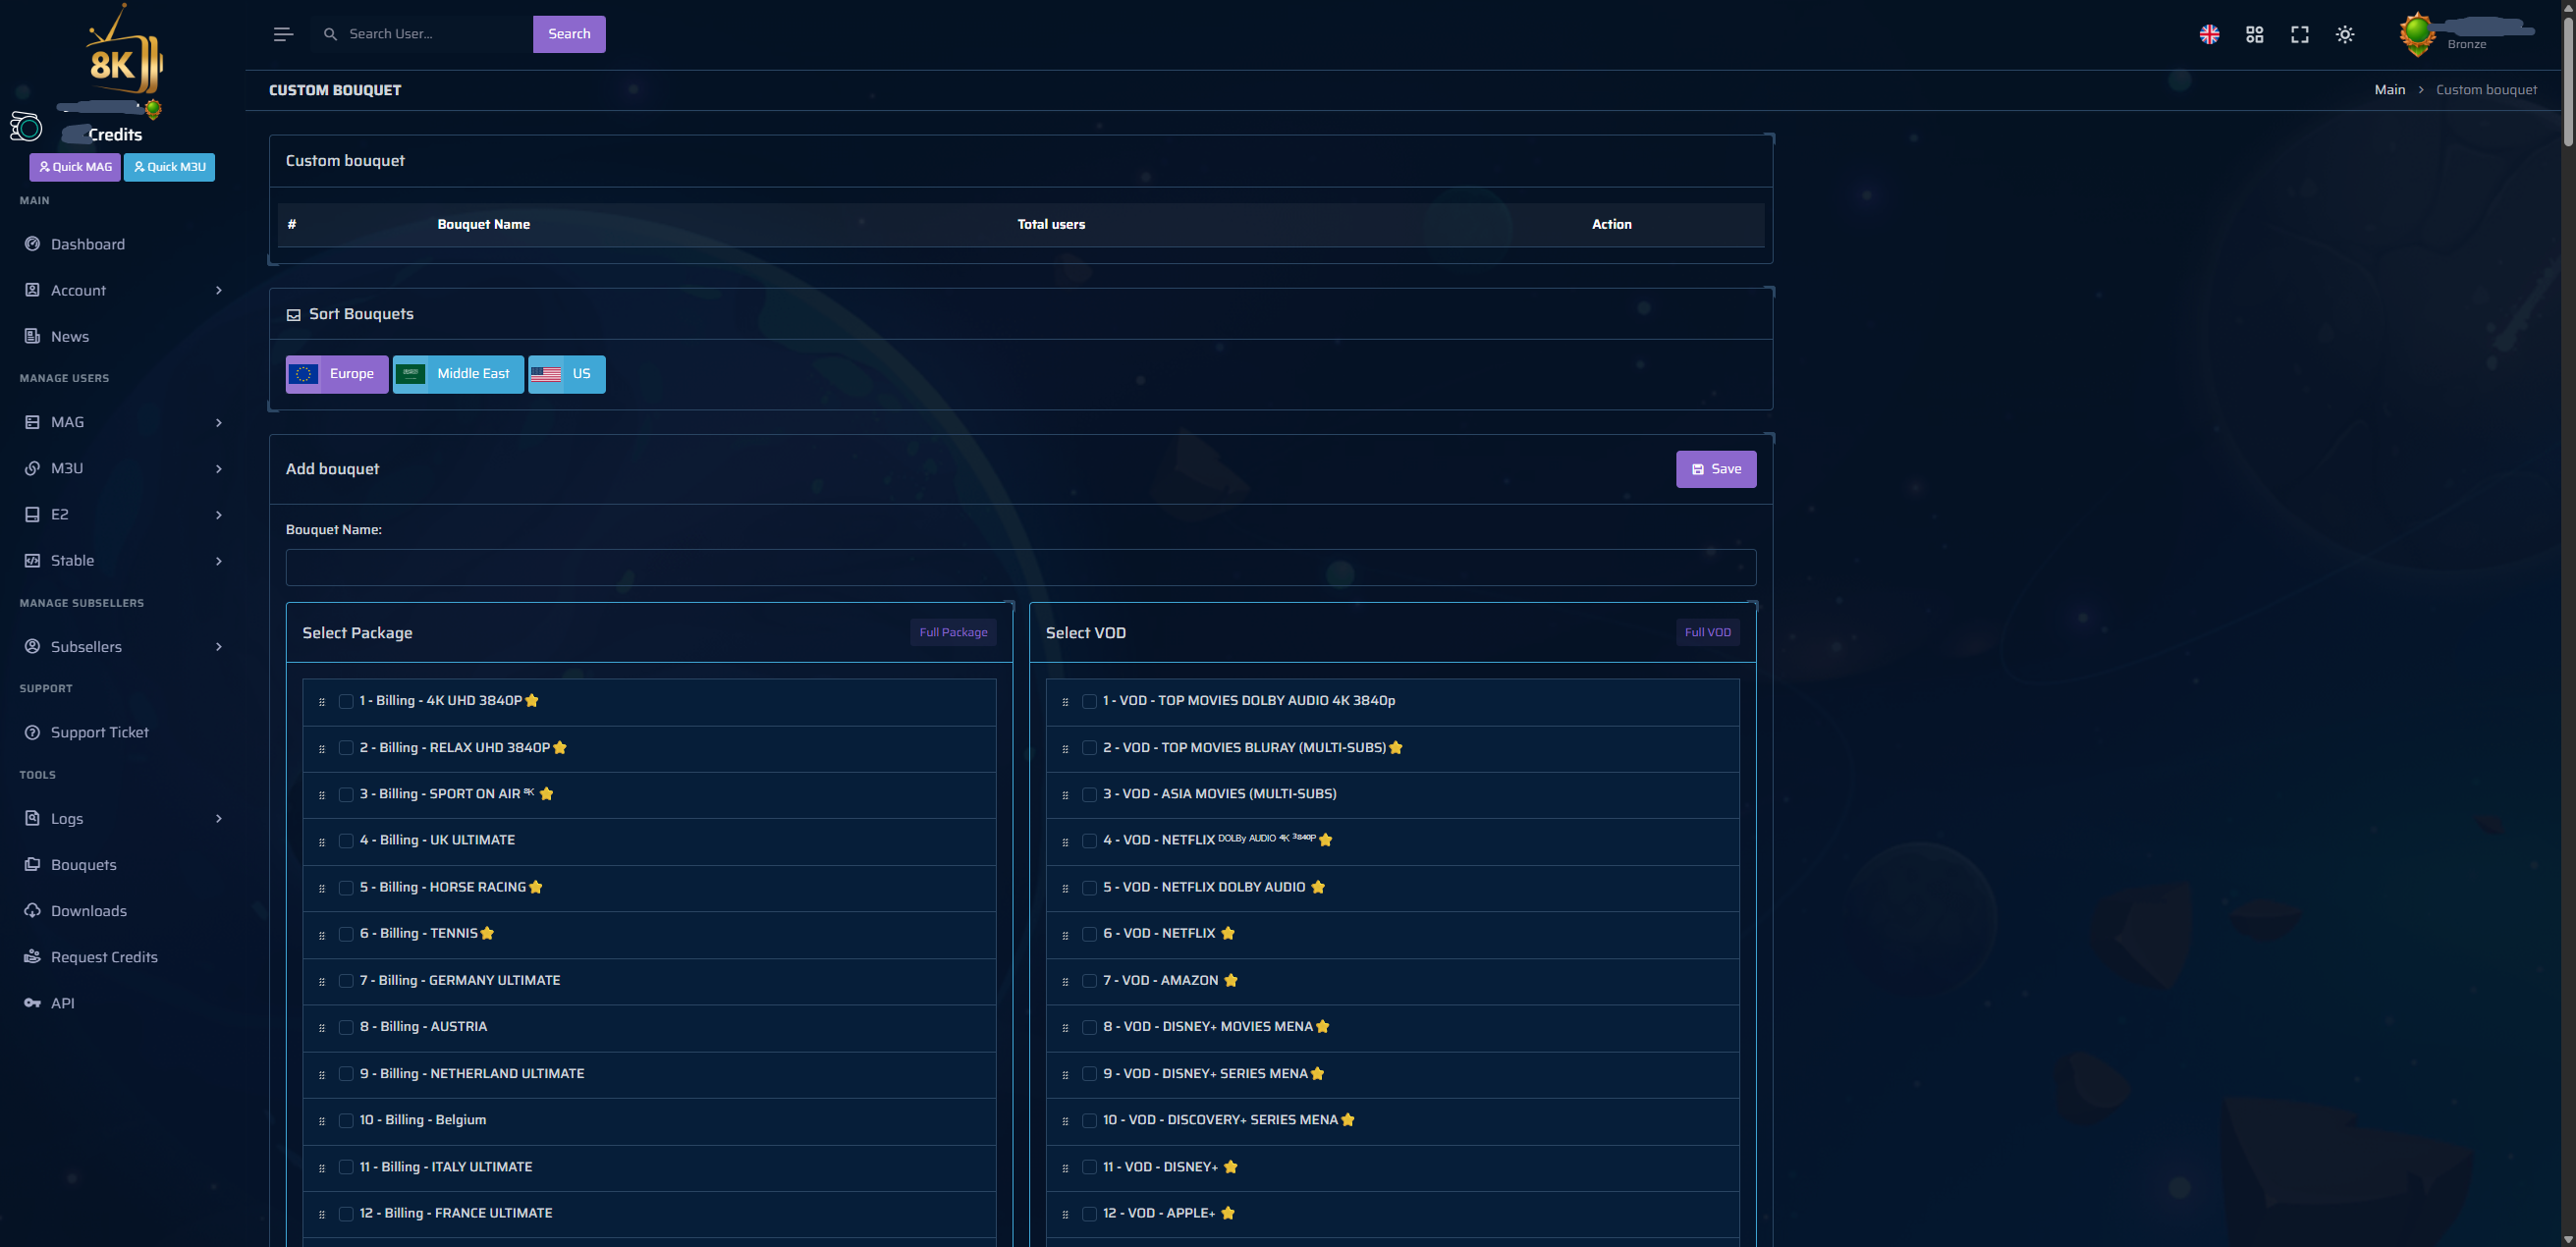2576x1247 pixels.
Task: Tick the GERMANY ULTIMATE billing checkbox
Action: [x=346, y=981]
